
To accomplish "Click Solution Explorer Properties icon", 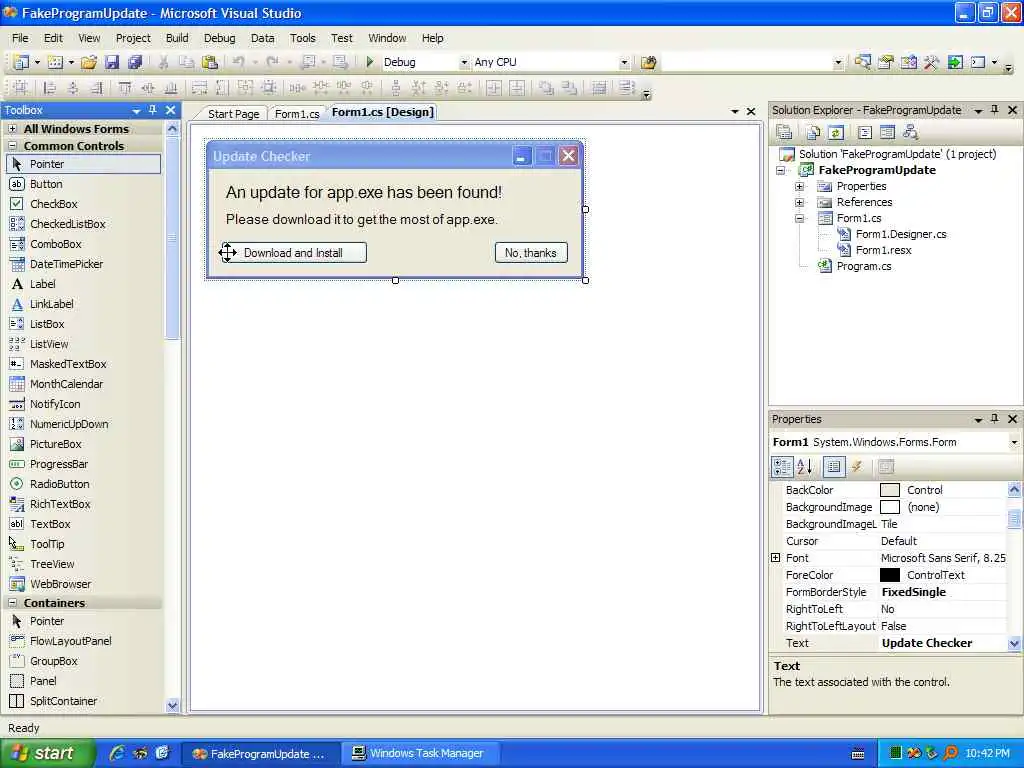I will click(x=784, y=133).
